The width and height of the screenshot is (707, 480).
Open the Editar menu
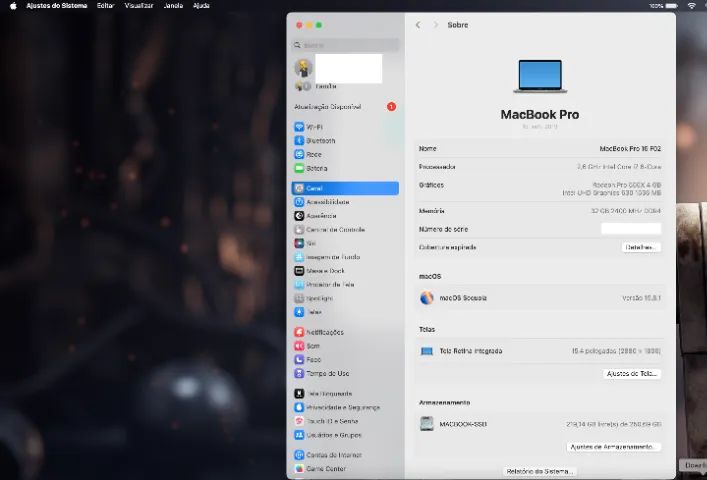tap(106, 6)
